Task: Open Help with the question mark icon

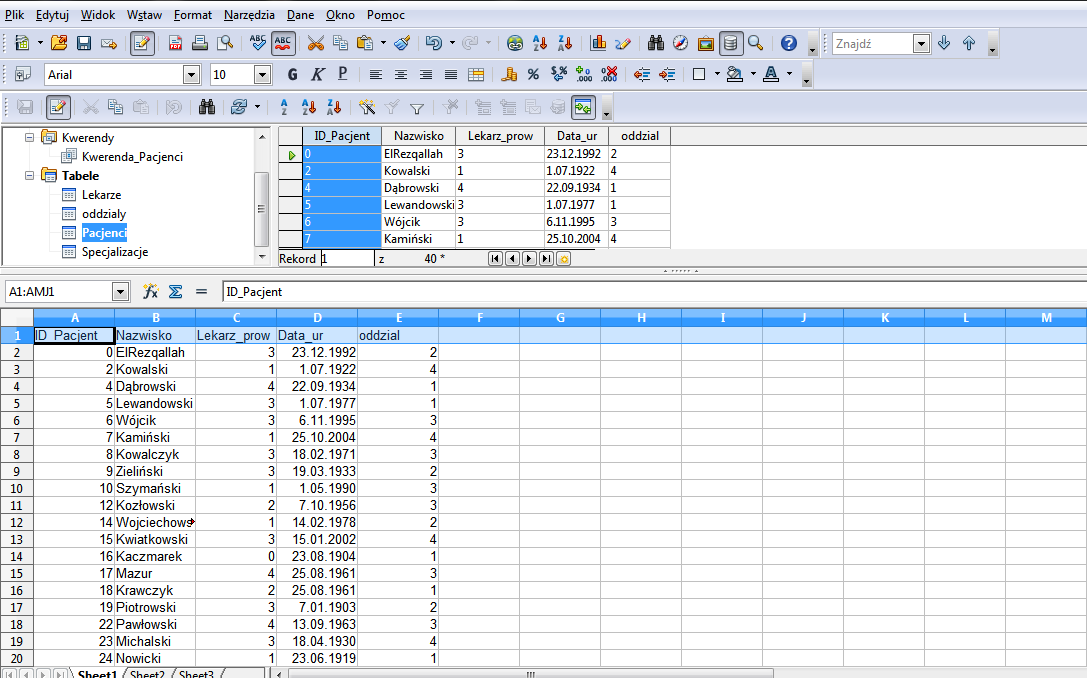Action: [789, 44]
